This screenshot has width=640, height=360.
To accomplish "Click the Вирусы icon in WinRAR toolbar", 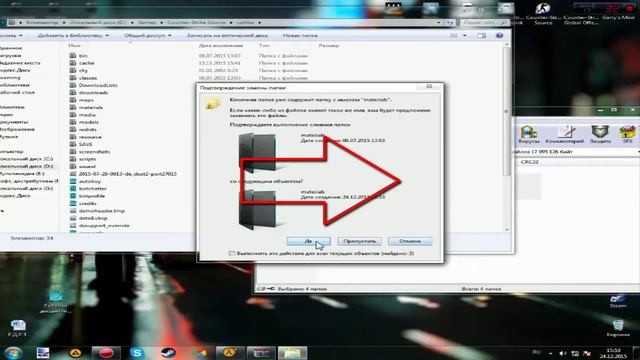I will point(529,135).
